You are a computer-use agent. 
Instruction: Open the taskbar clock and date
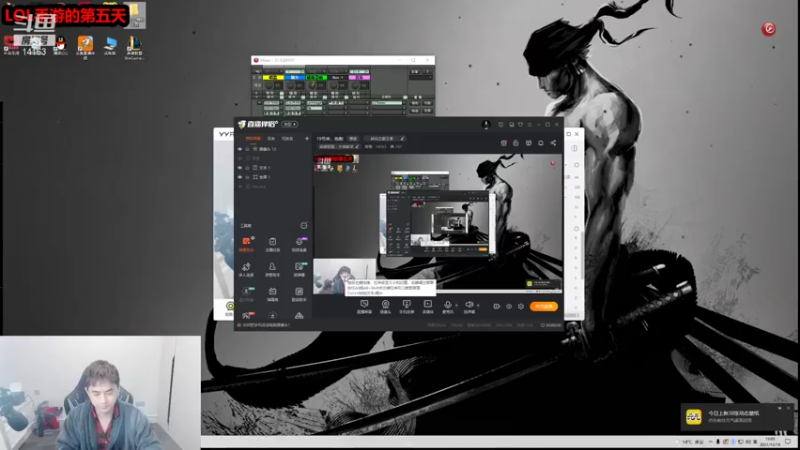(769, 442)
